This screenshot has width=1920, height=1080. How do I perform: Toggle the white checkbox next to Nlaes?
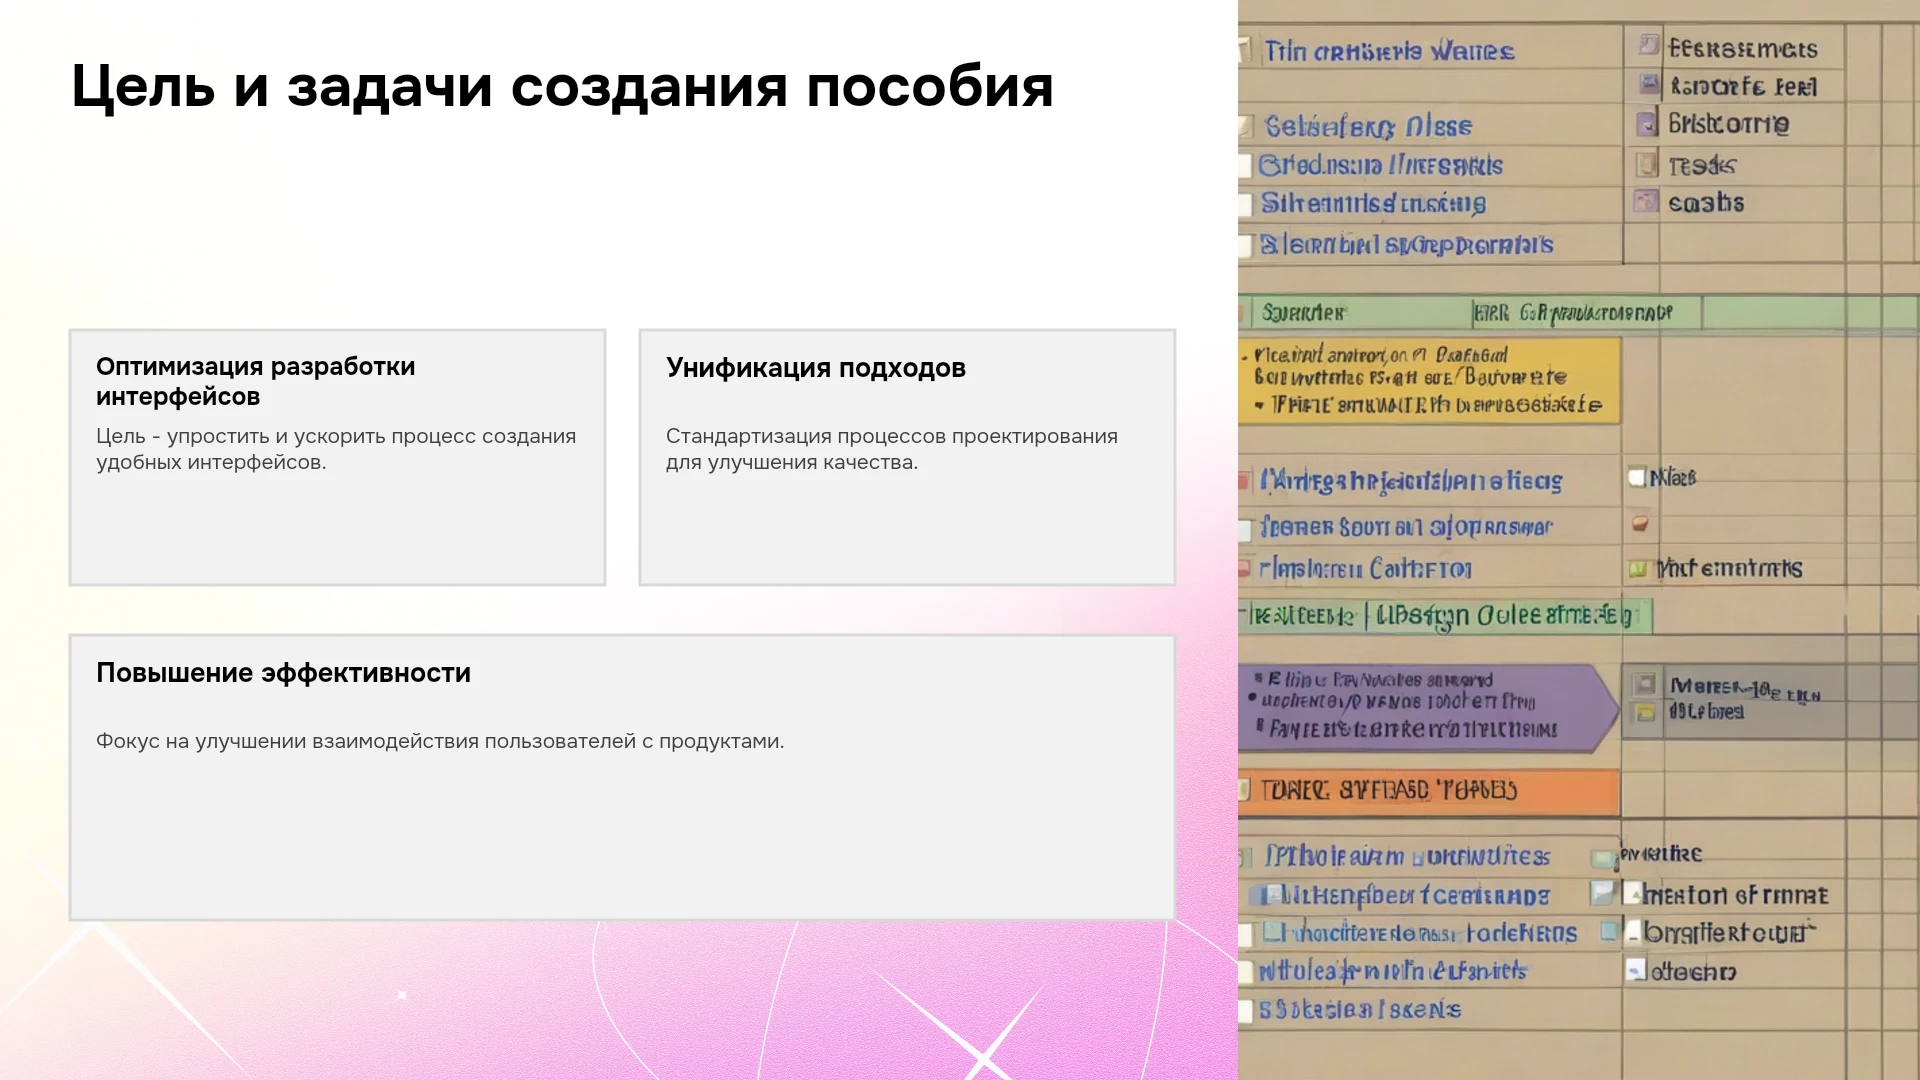point(1637,477)
